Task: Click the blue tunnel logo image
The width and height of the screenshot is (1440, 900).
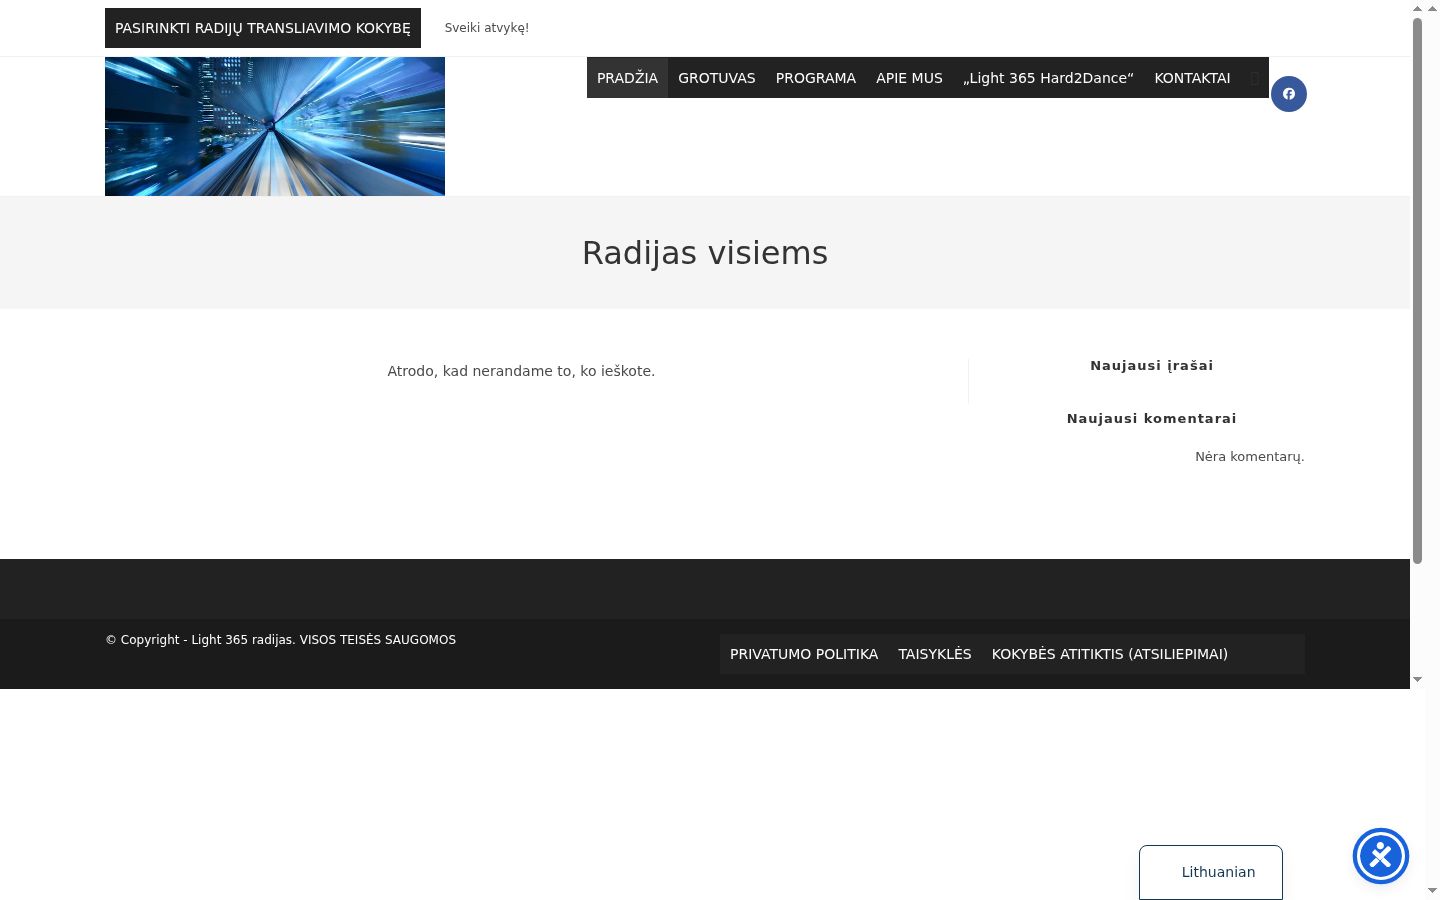Action: click(x=275, y=126)
